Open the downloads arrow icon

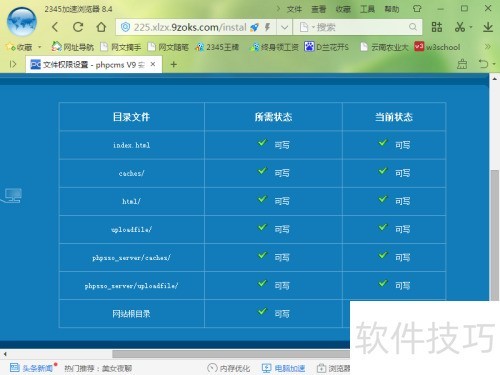488,27
